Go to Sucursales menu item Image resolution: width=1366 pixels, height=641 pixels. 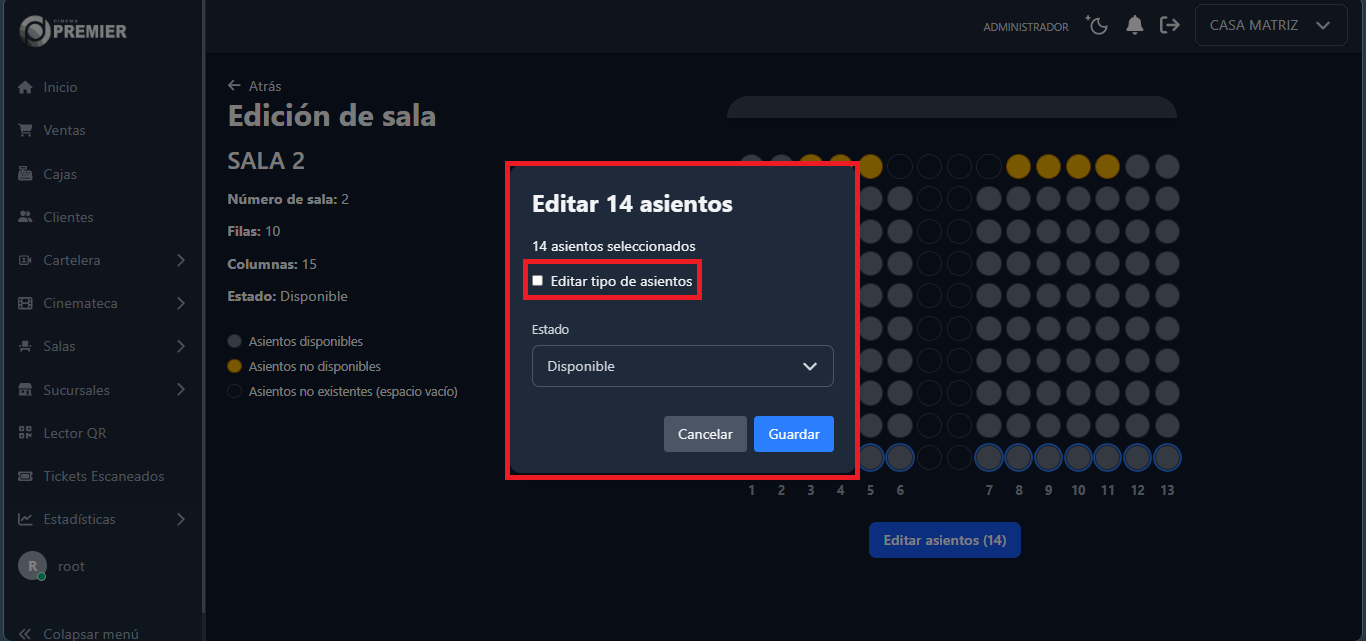click(76, 390)
